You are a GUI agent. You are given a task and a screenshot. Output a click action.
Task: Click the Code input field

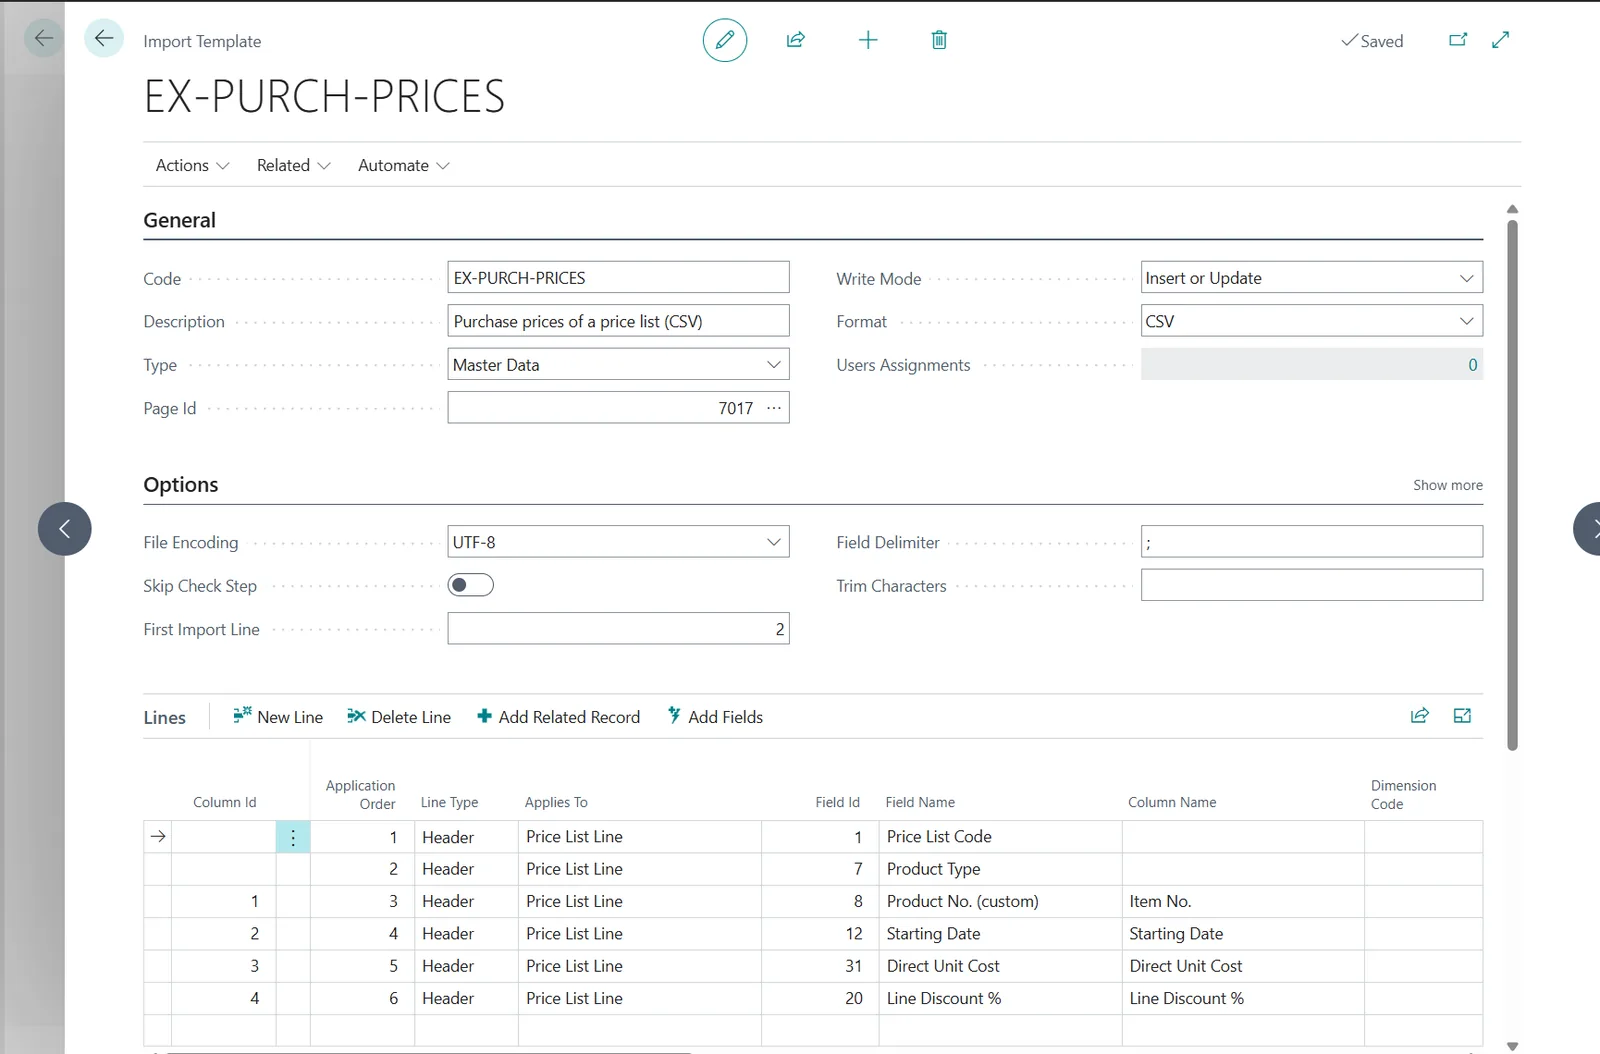(x=618, y=278)
